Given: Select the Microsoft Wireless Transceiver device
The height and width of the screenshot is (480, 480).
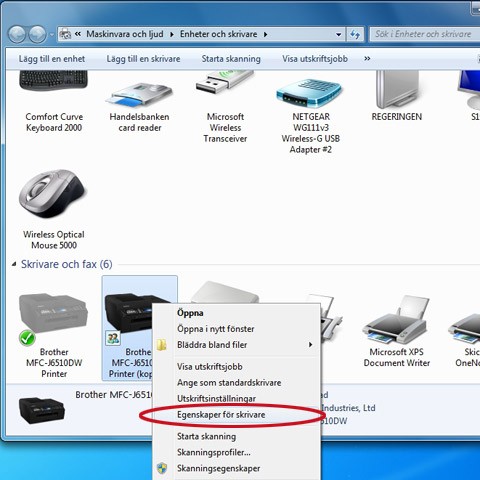Looking at the screenshot, I should [225, 107].
